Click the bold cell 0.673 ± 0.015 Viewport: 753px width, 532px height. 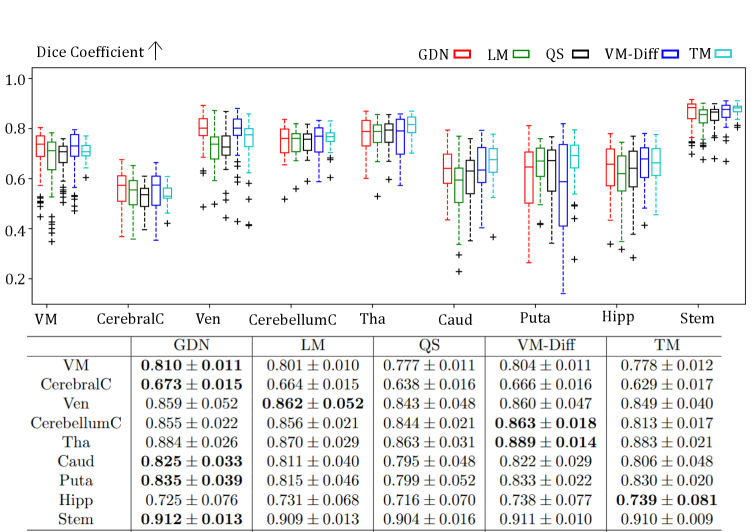(191, 385)
